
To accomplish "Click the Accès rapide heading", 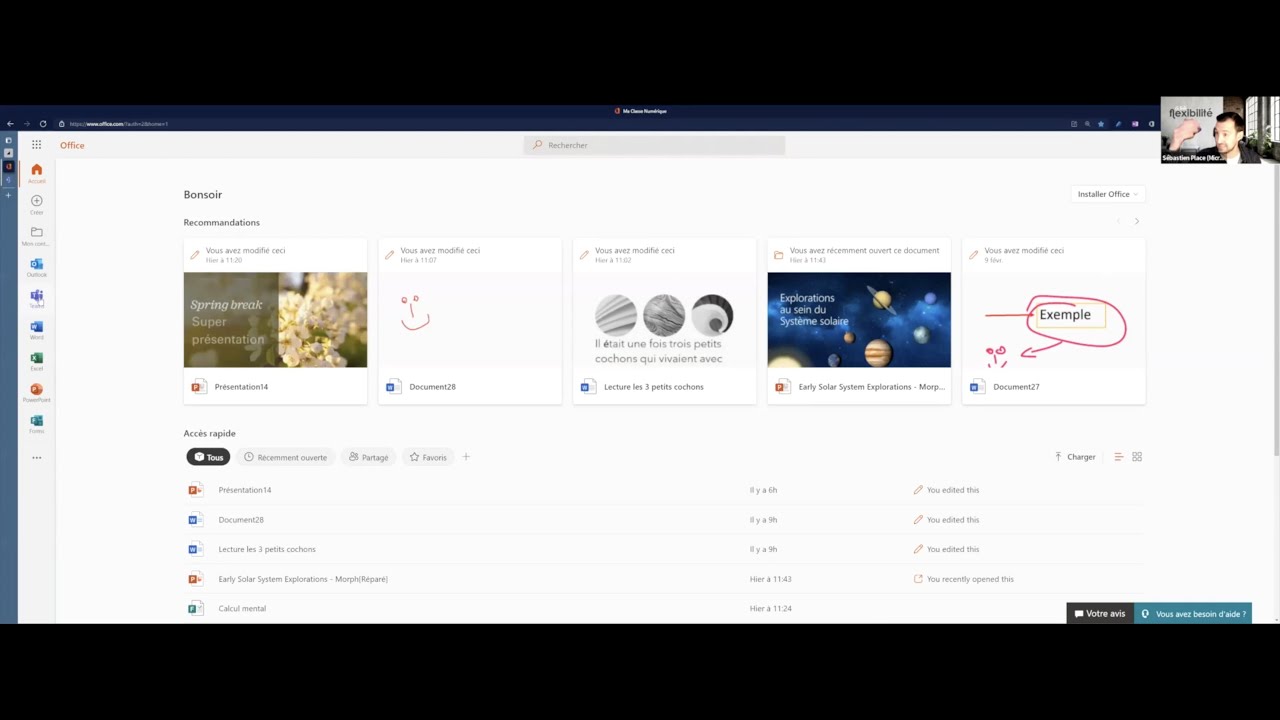I will pos(210,433).
